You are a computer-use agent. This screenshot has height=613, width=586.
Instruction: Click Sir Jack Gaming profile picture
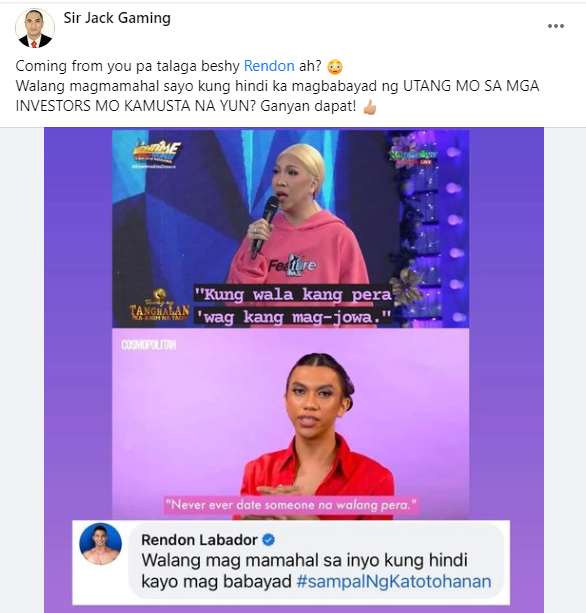click(35, 29)
